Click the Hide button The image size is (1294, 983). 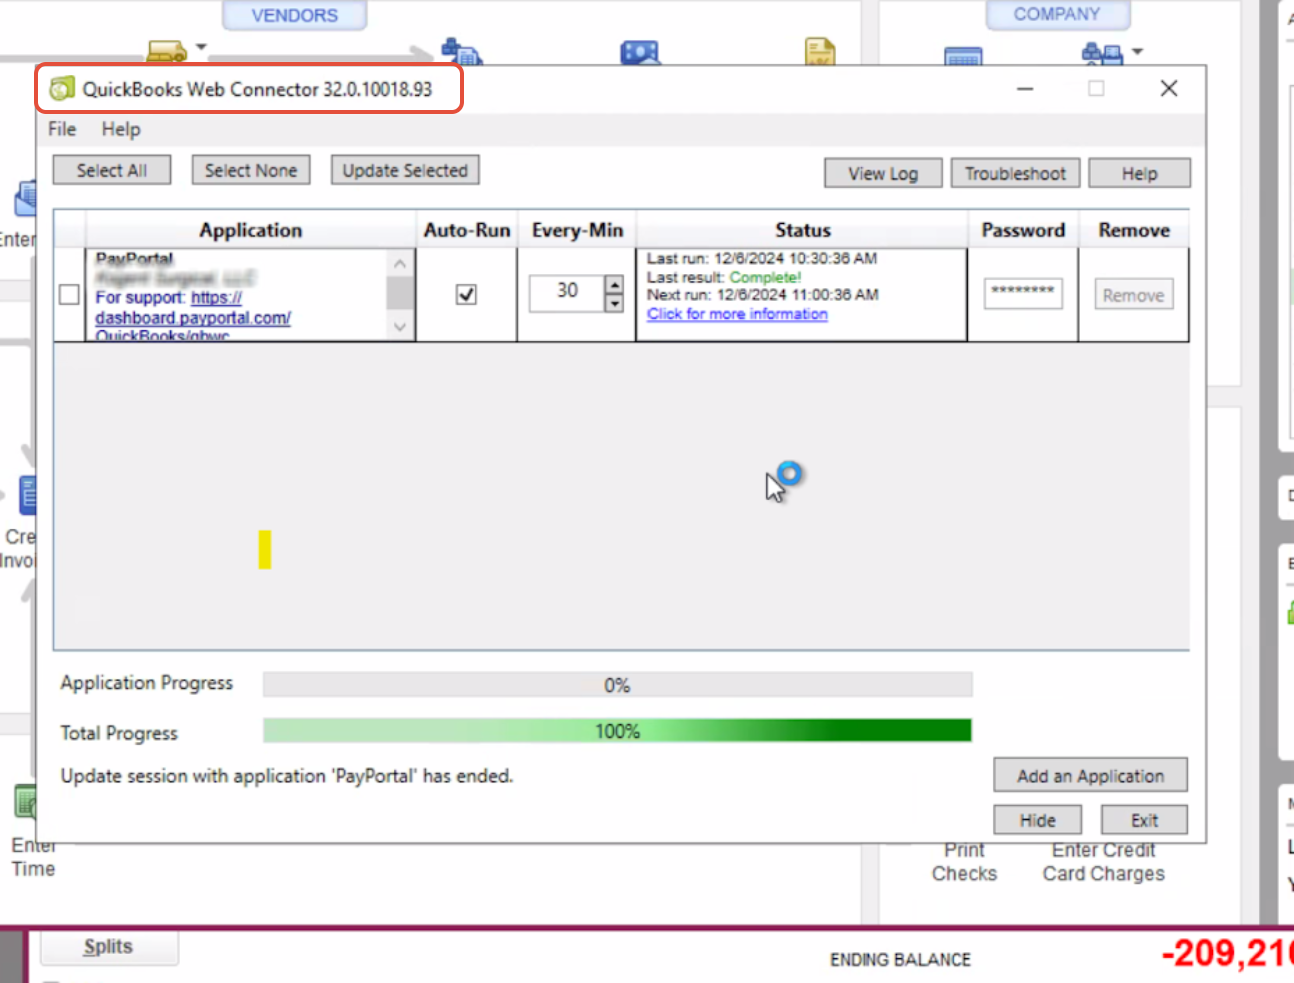point(1038,820)
